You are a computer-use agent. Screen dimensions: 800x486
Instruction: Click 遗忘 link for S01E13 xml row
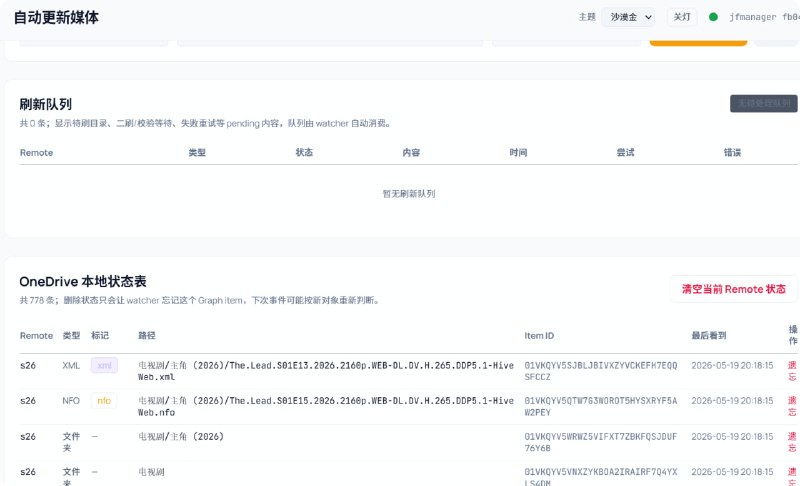(x=792, y=371)
